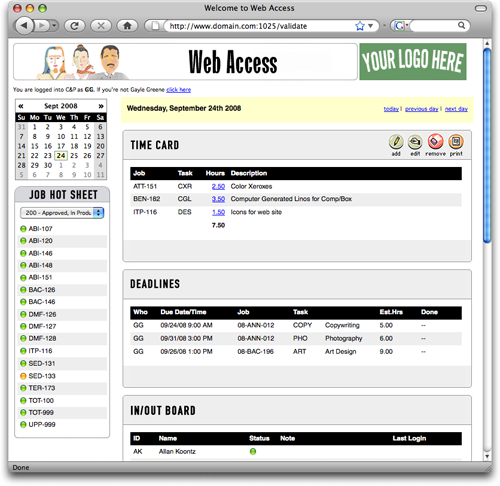Viewport: 500px width, 486px height.
Task: Click the browser back arrow
Action: click(24, 26)
